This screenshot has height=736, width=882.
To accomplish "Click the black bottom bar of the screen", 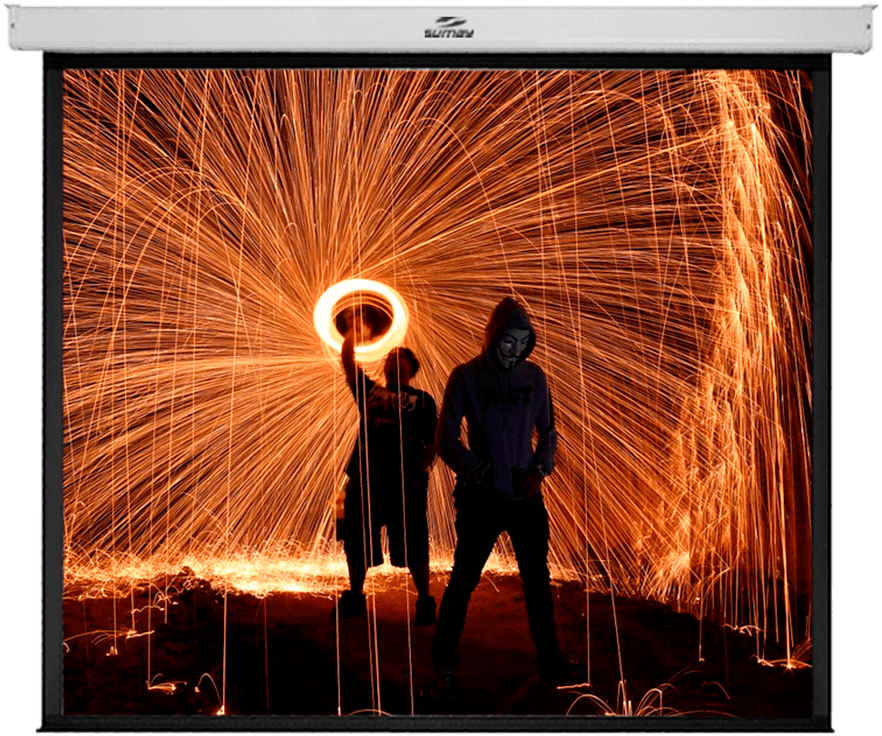I will click(440, 722).
